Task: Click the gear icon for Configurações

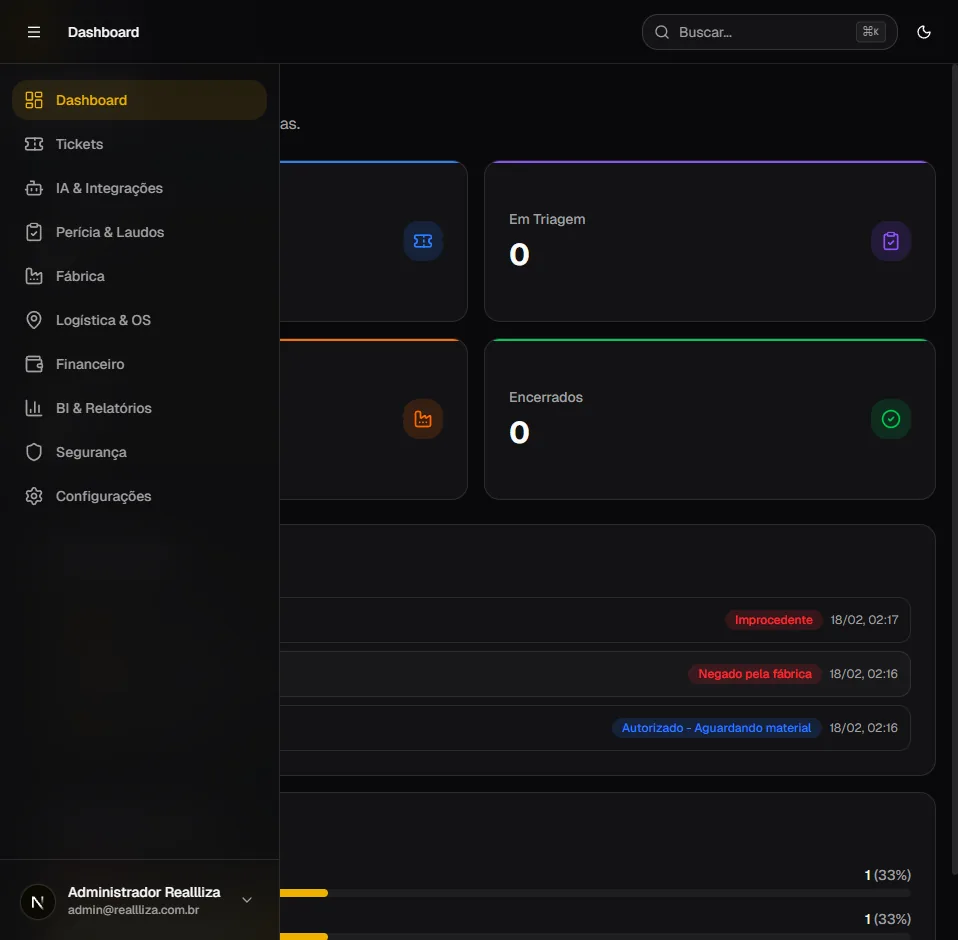Action: point(34,496)
